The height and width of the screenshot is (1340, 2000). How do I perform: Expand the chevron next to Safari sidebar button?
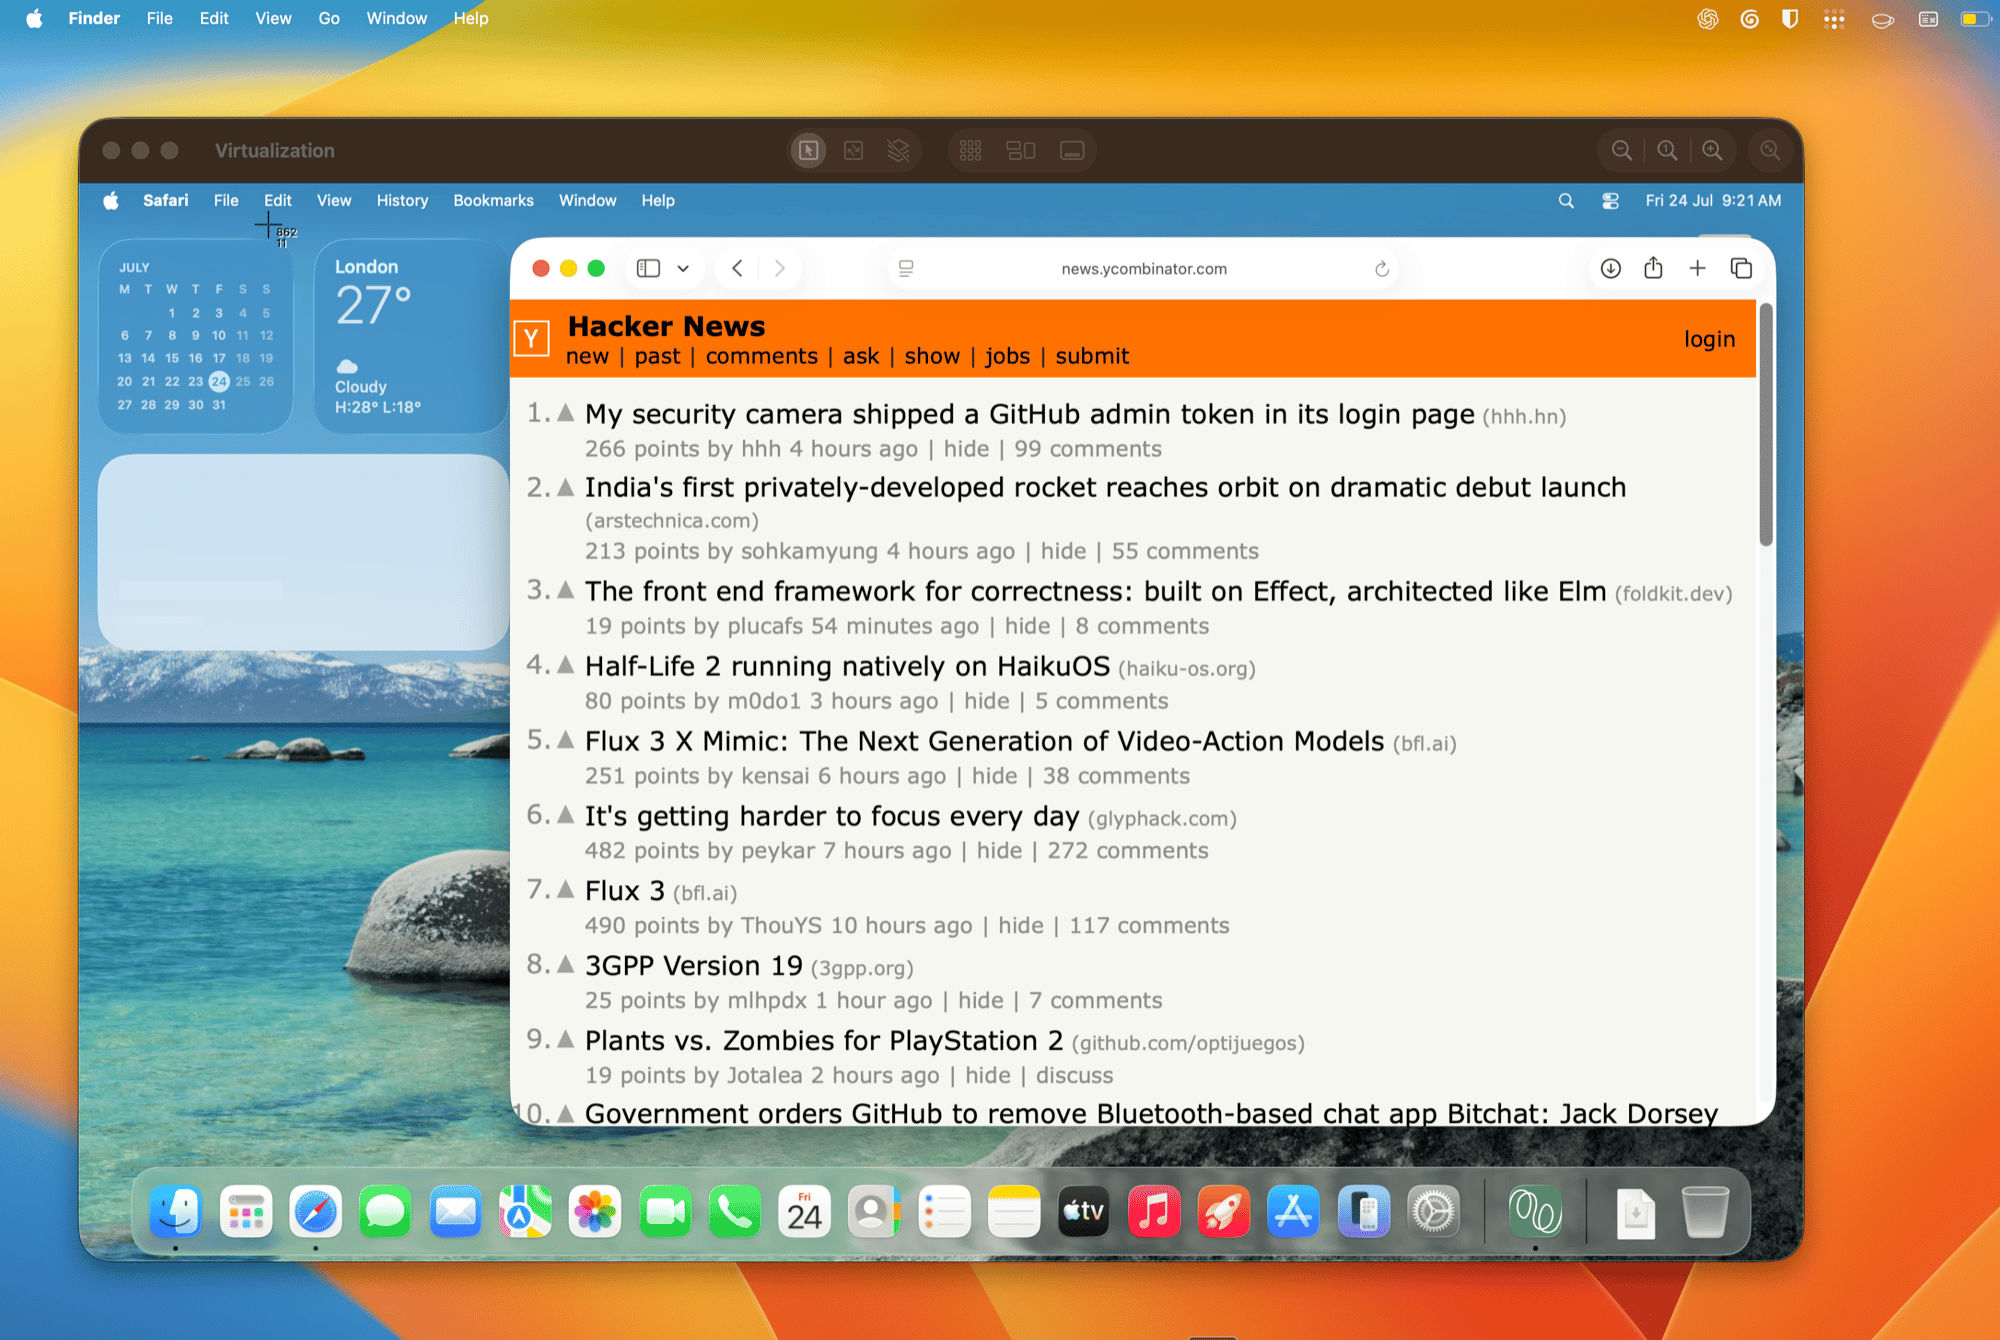(683, 268)
